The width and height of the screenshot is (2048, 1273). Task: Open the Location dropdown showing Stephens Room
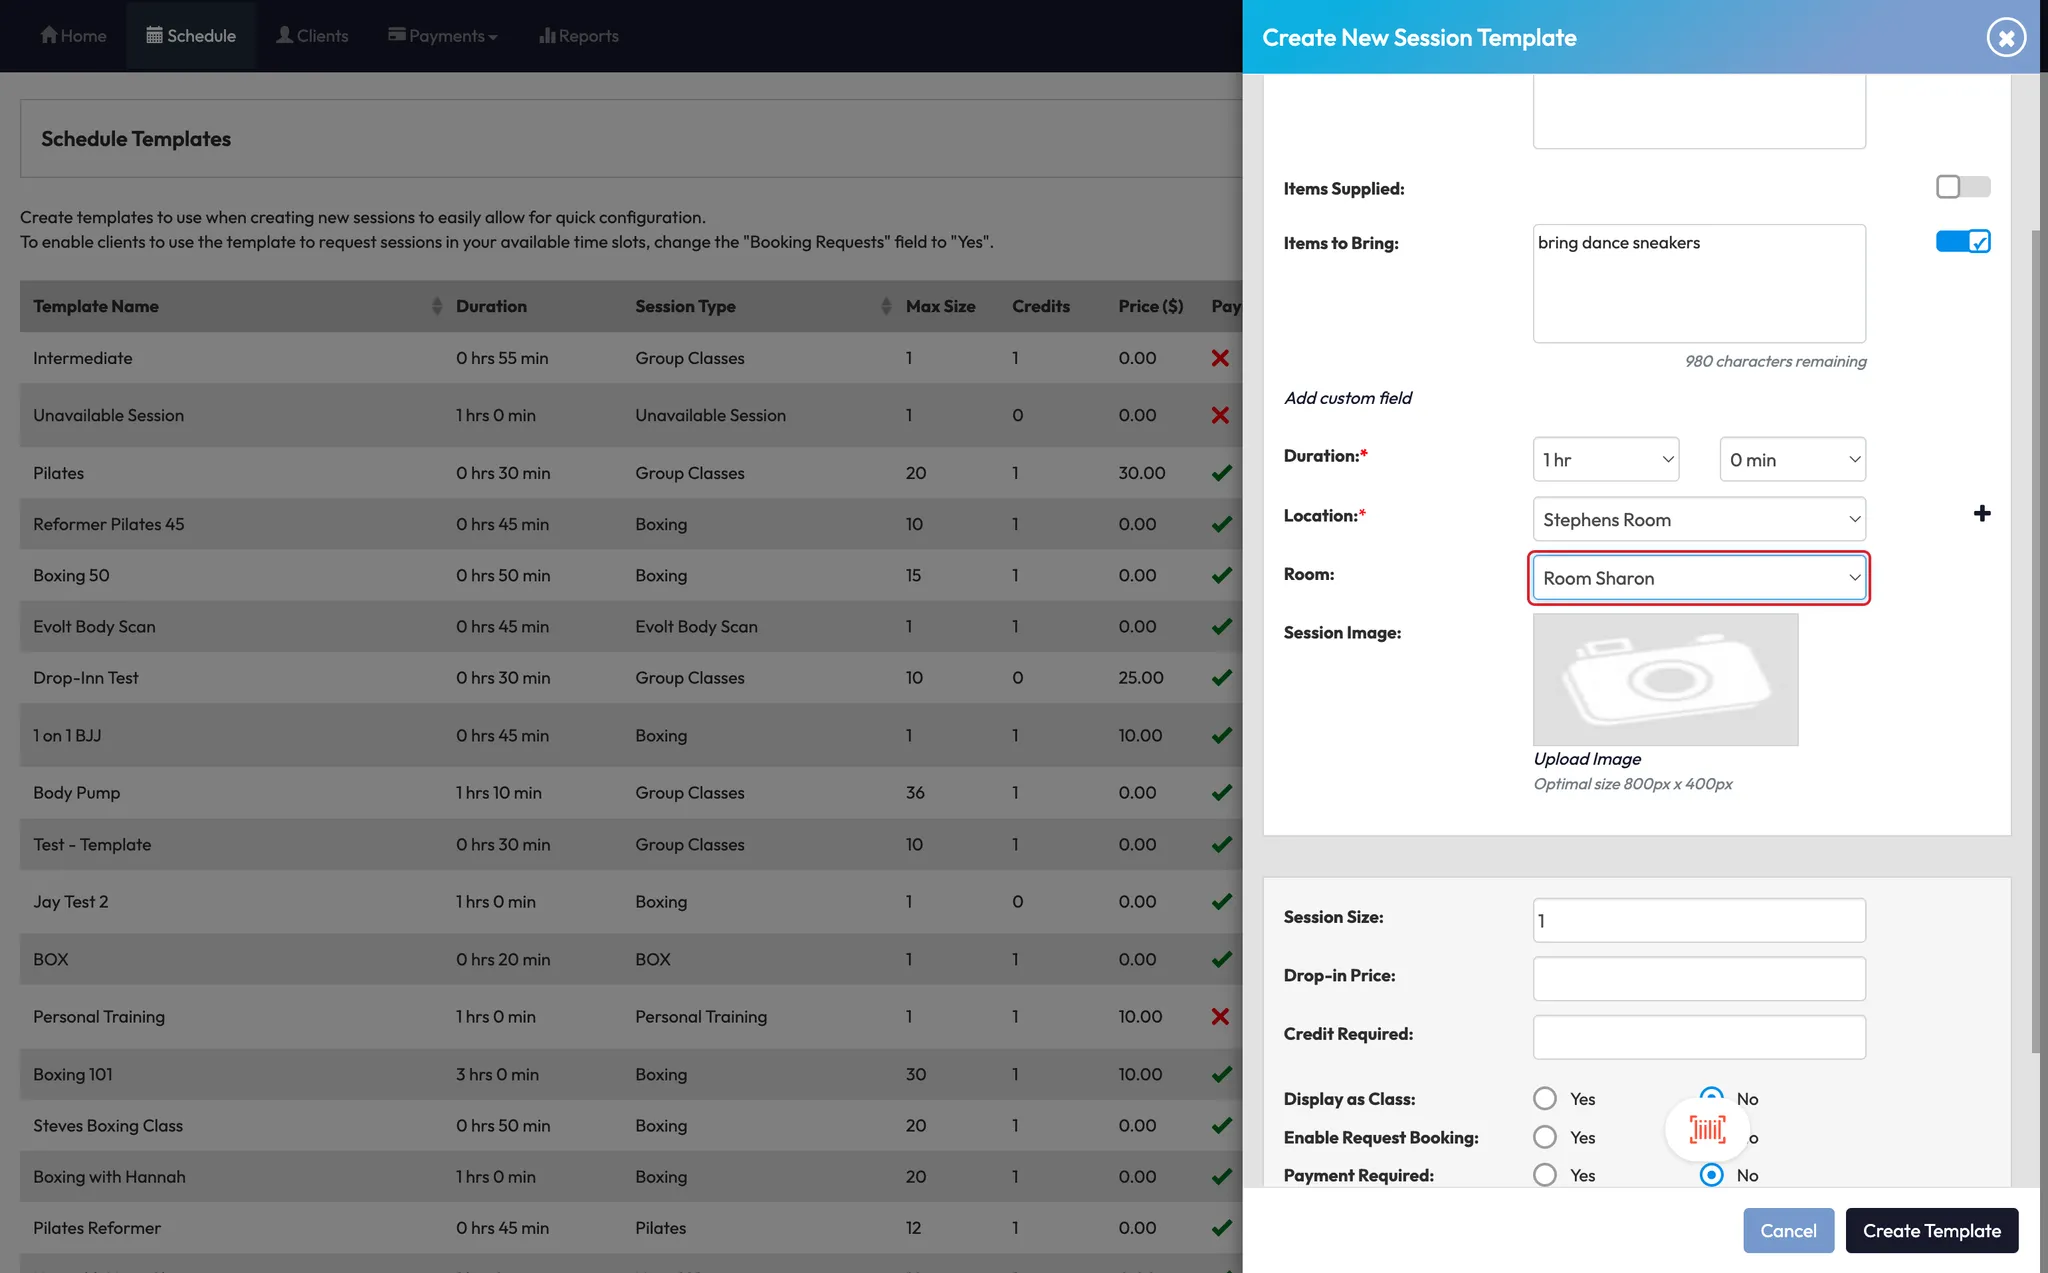[1698, 520]
